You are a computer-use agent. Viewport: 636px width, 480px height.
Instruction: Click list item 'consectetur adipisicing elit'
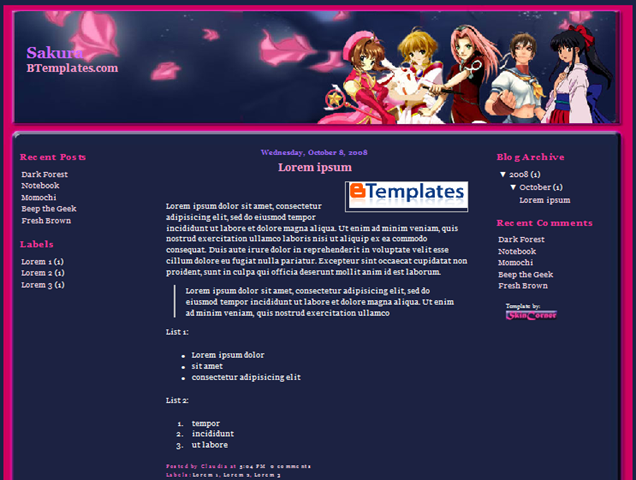[x=246, y=377]
